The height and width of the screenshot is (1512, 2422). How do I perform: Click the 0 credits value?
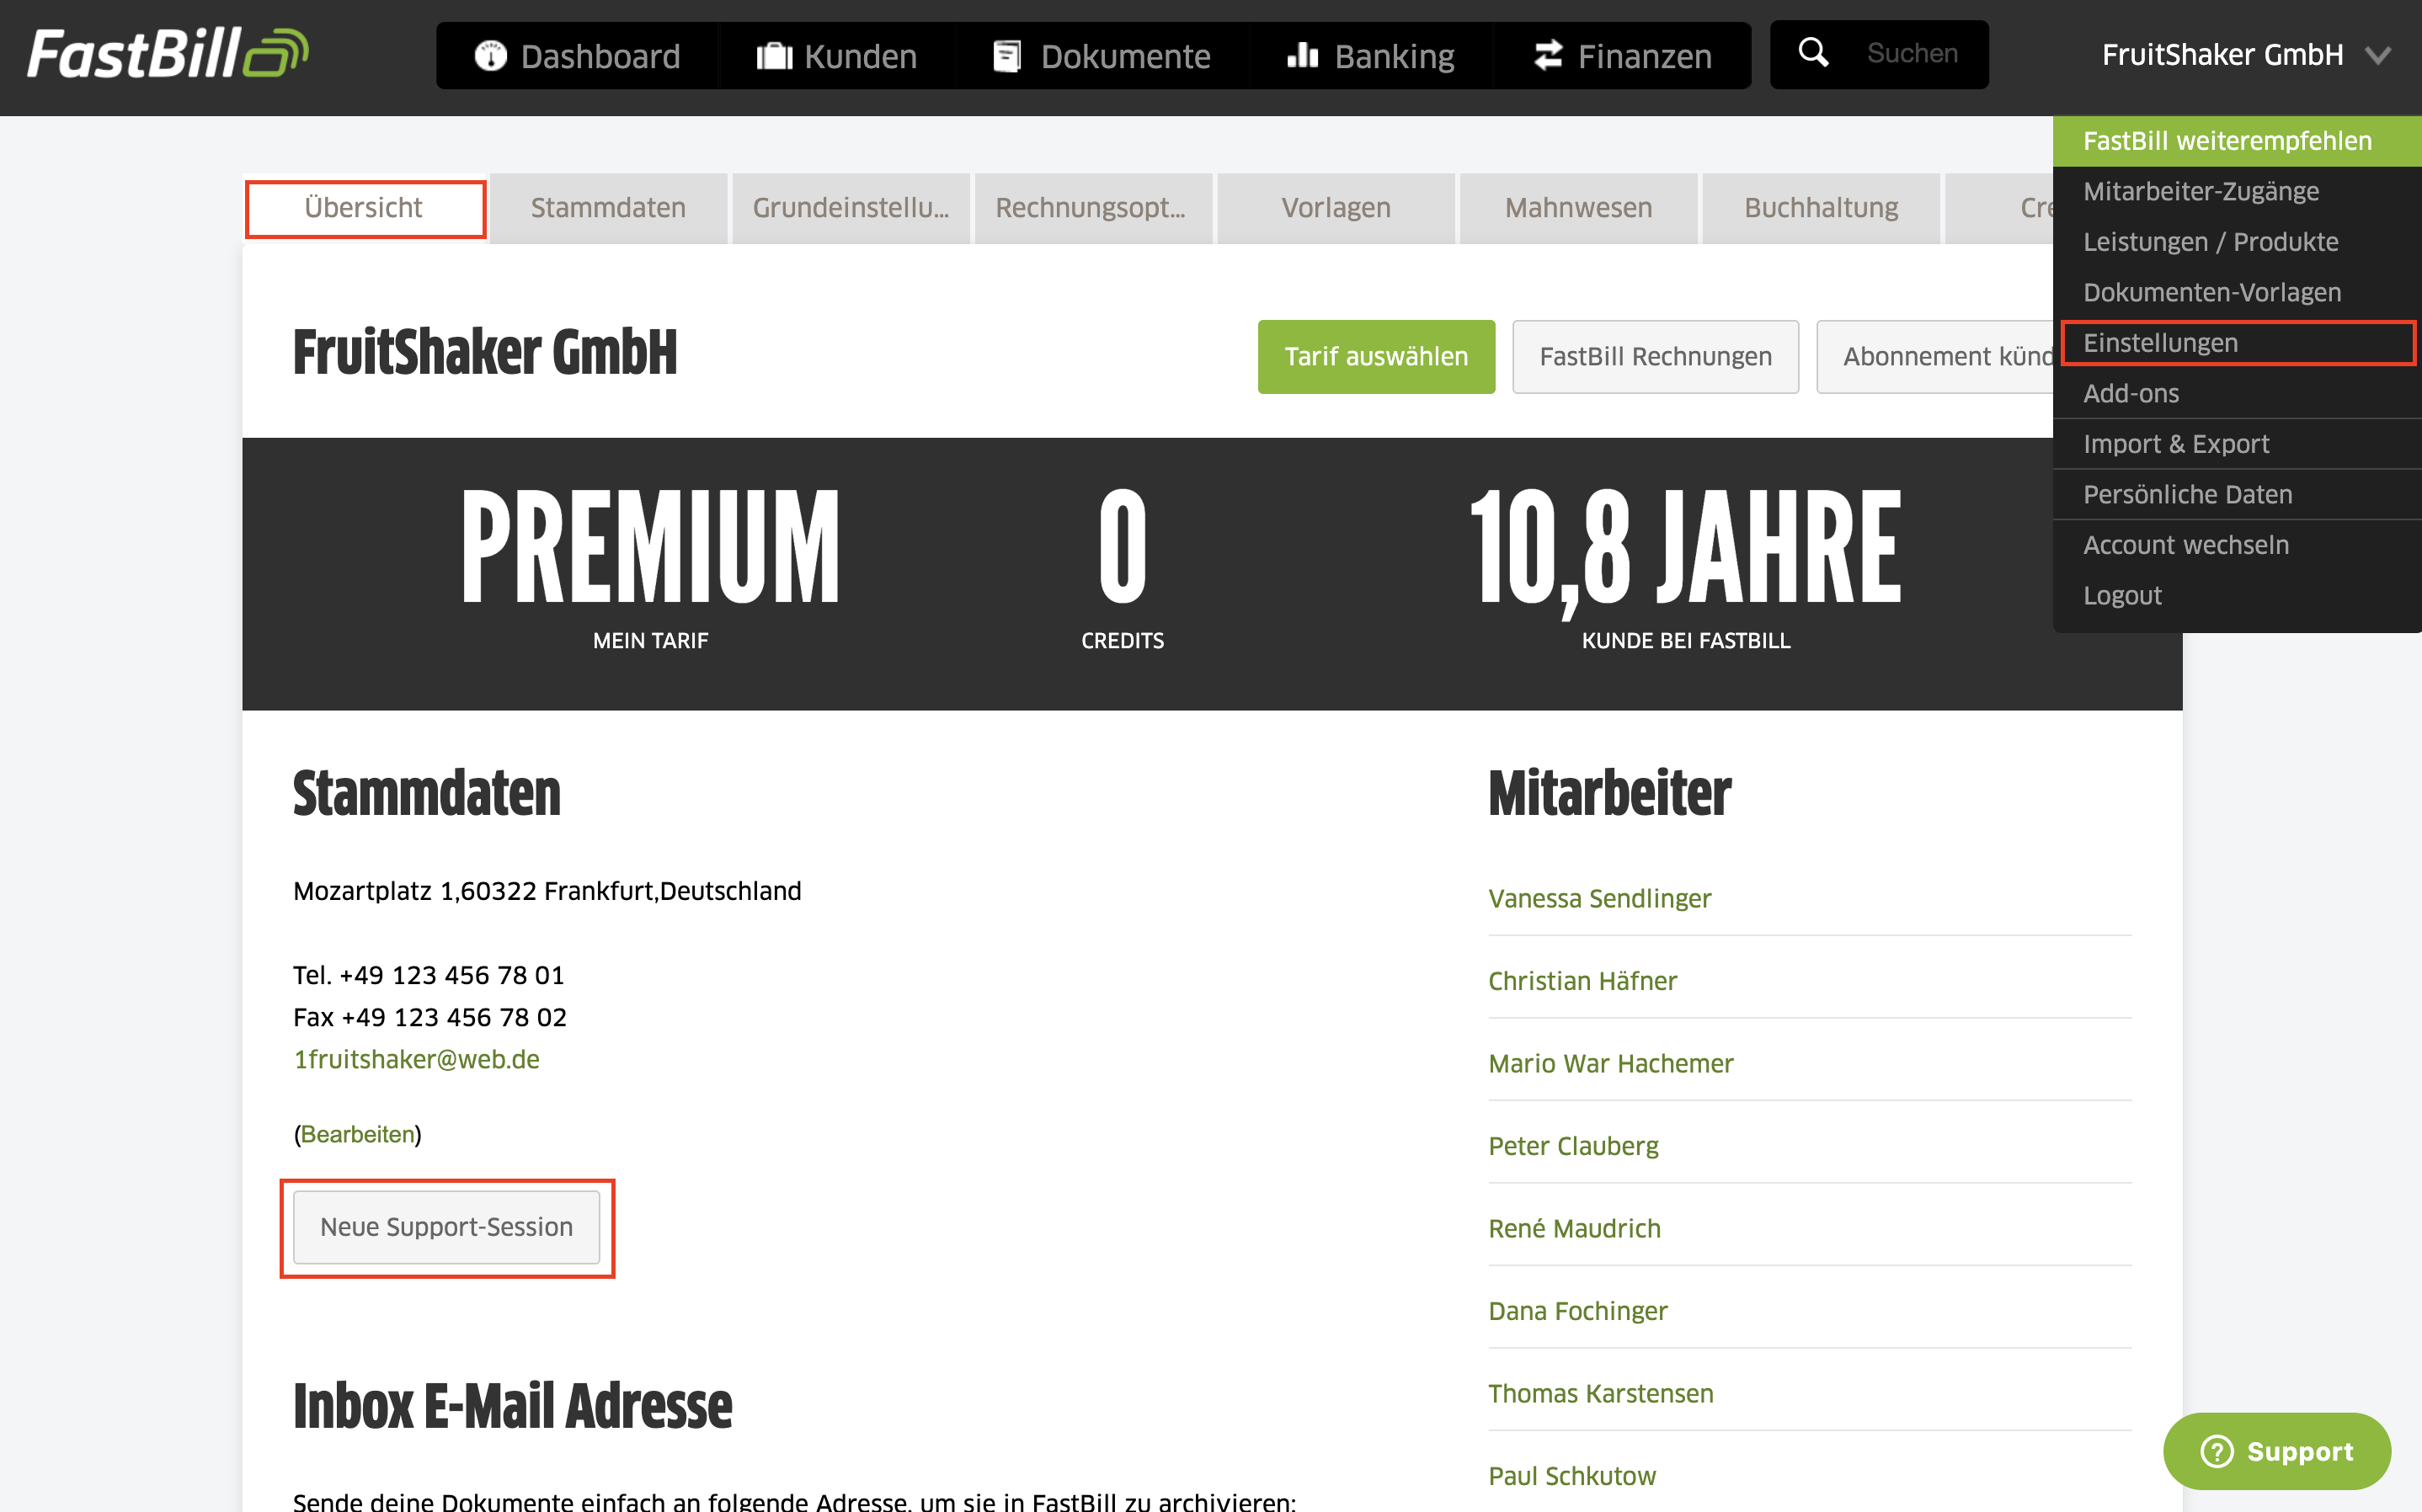point(1122,547)
